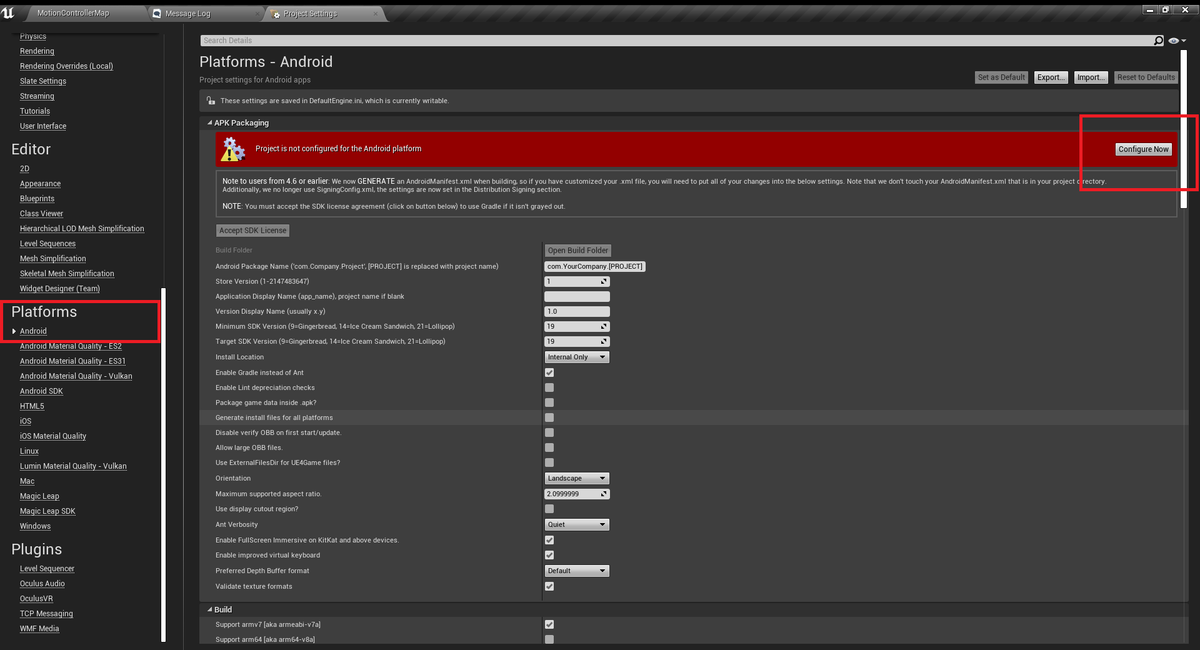Open Rendering settings in sidebar

(x=37, y=51)
